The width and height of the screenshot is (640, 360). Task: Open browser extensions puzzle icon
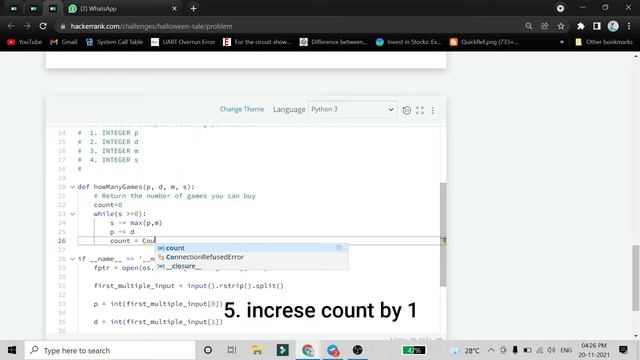580,26
